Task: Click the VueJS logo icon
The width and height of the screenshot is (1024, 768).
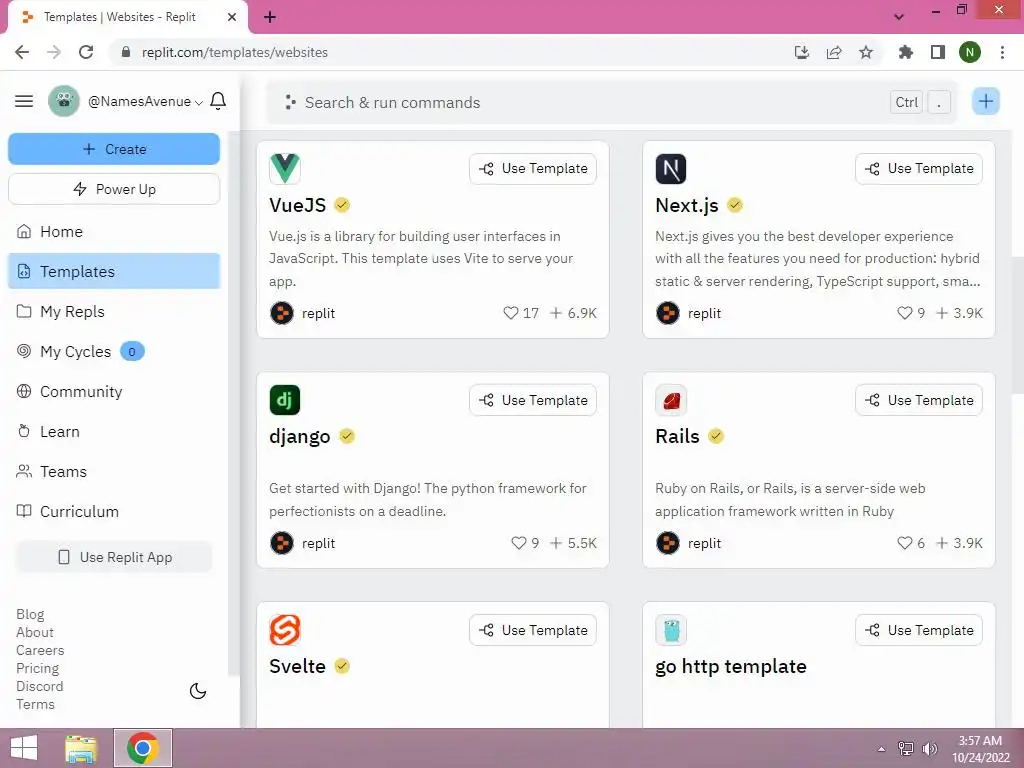Action: 285,168
